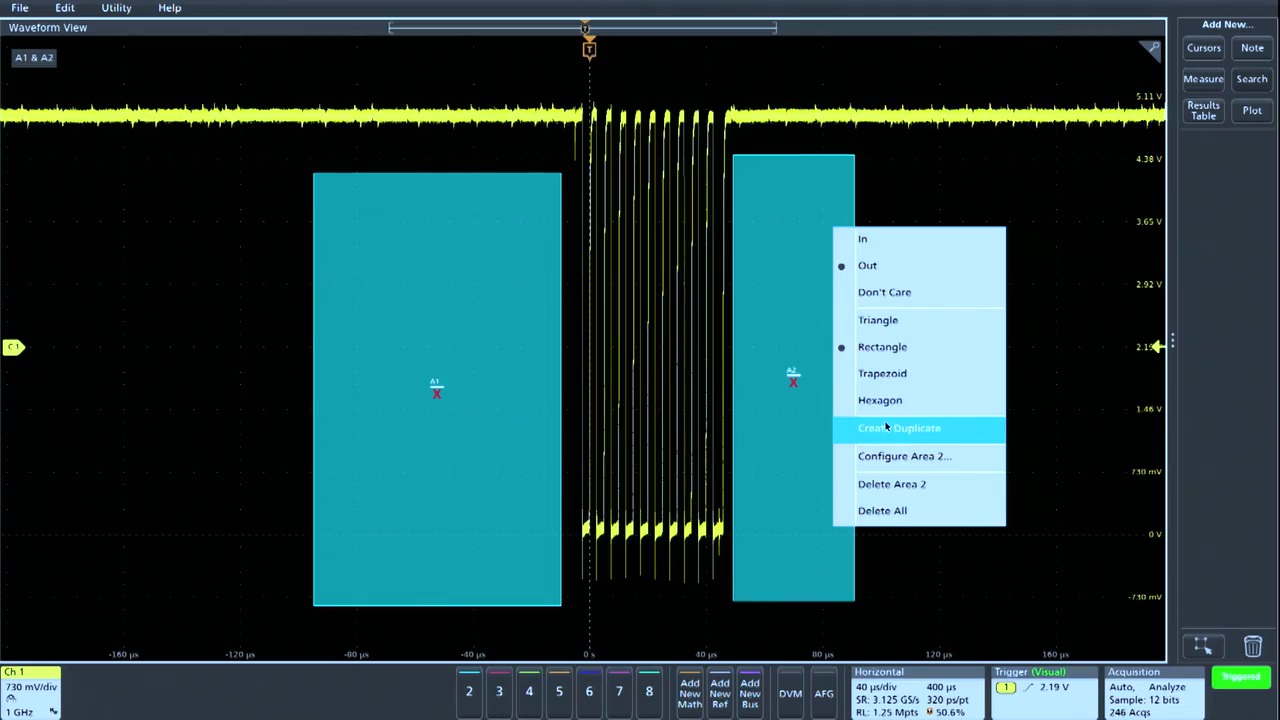
Task: Click Add New Math button
Action: [x=690, y=693]
